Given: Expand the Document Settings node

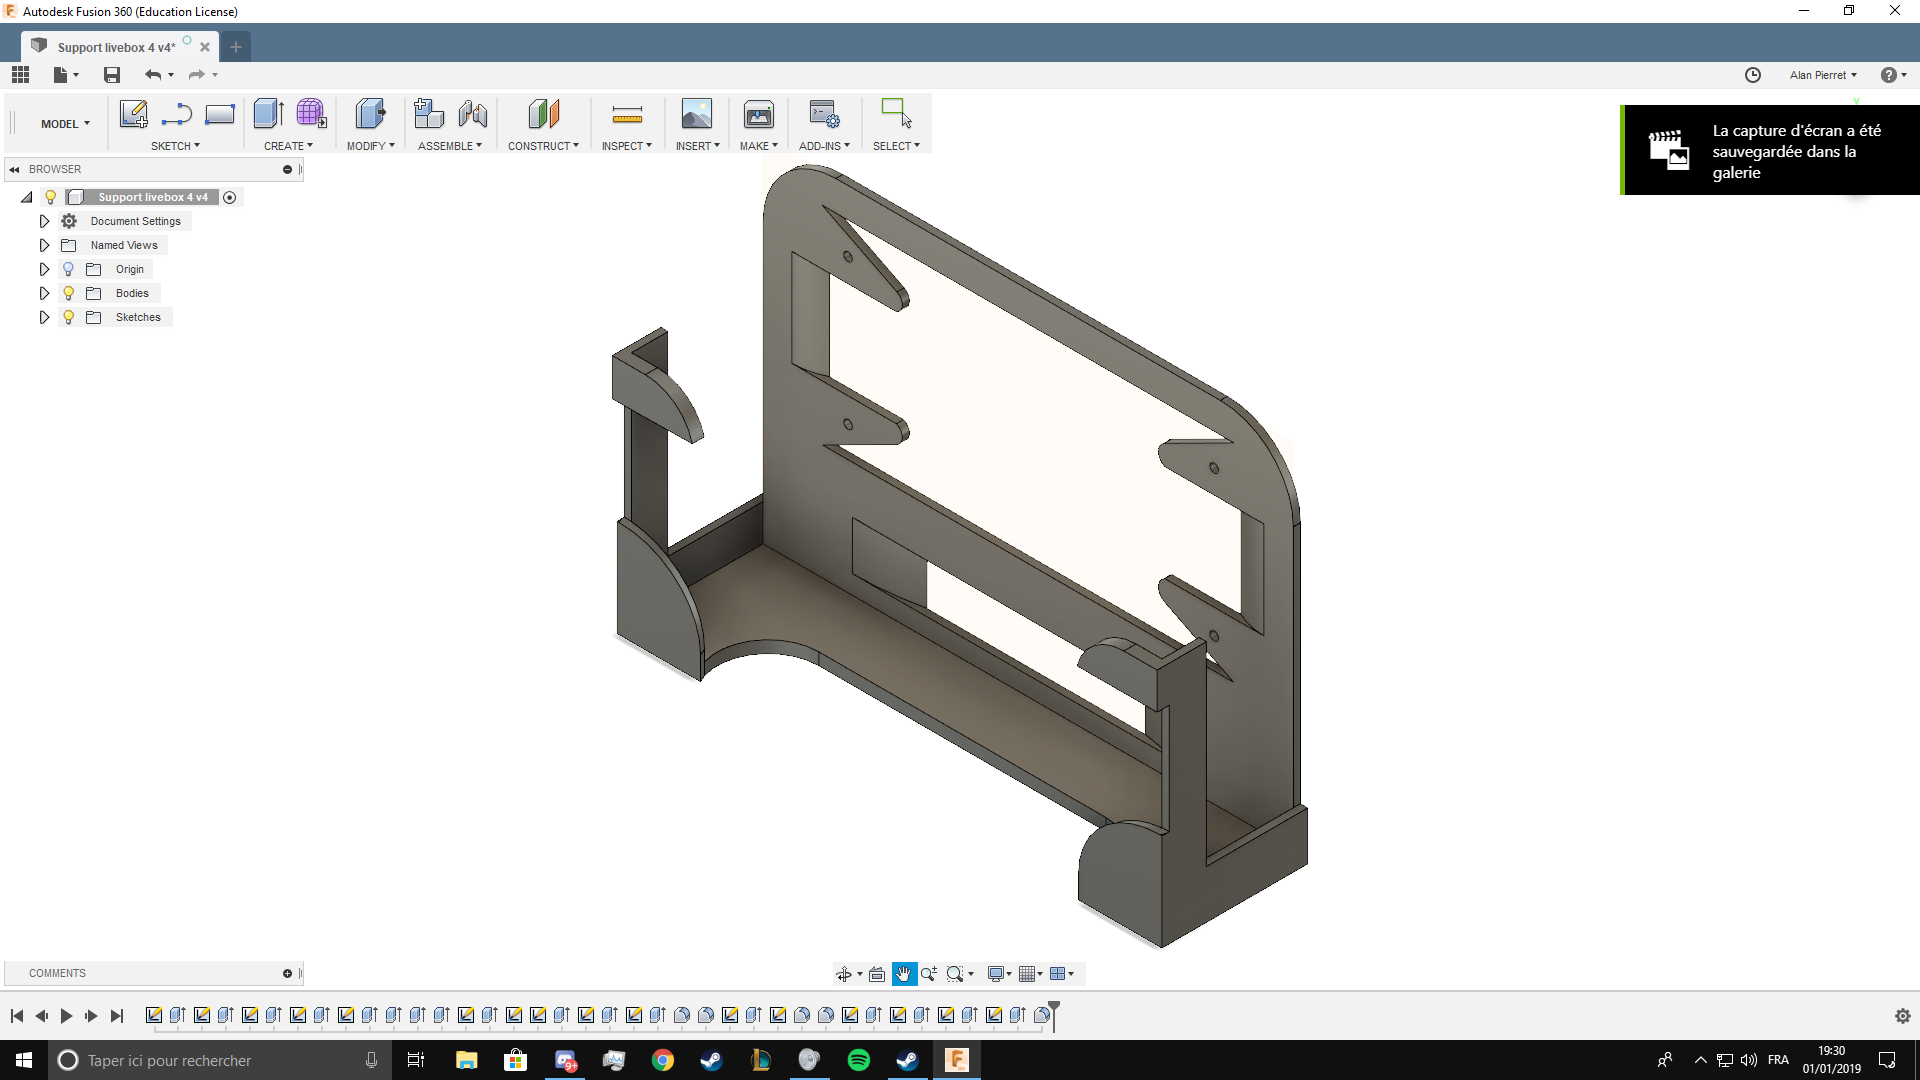Looking at the screenshot, I should click(x=44, y=221).
